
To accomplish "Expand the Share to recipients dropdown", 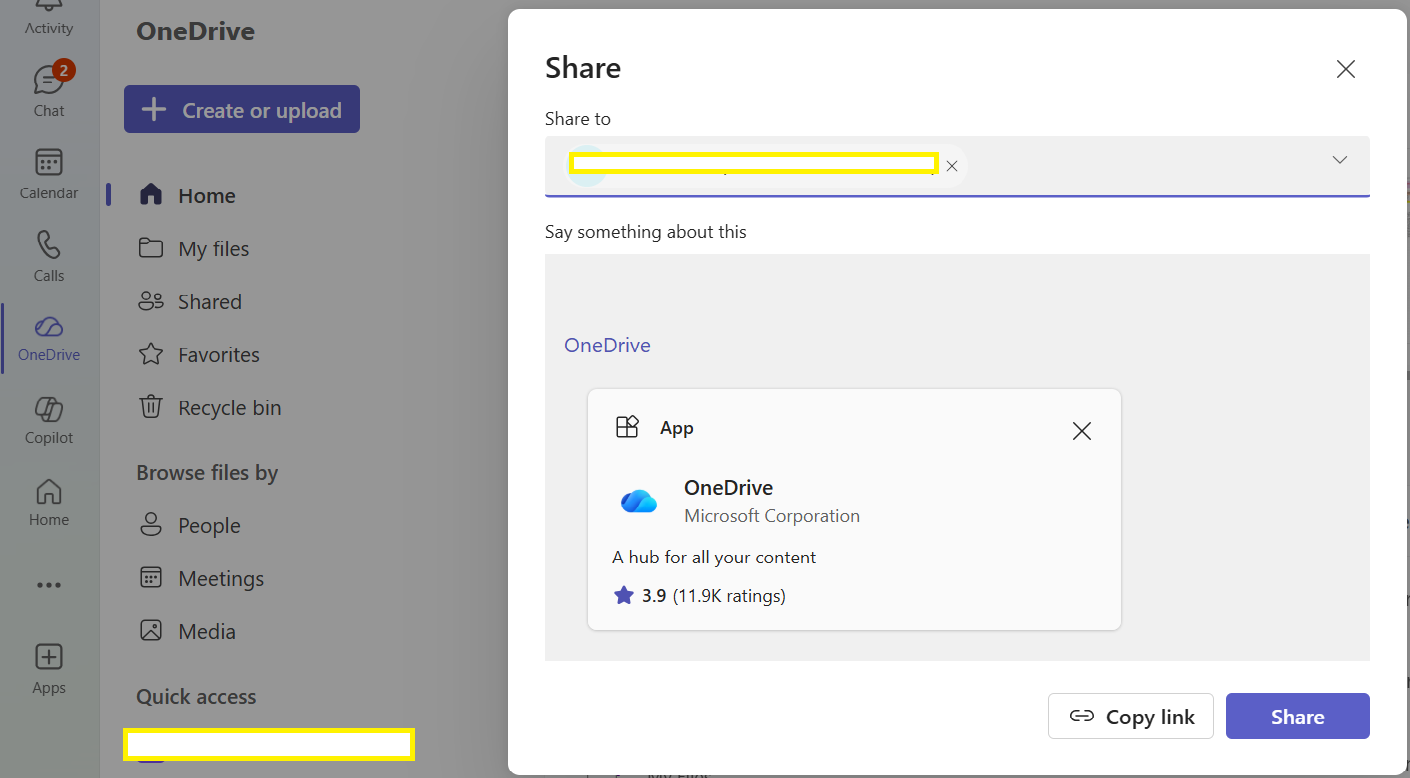I will pyautogui.click(x=1340, y=160).
